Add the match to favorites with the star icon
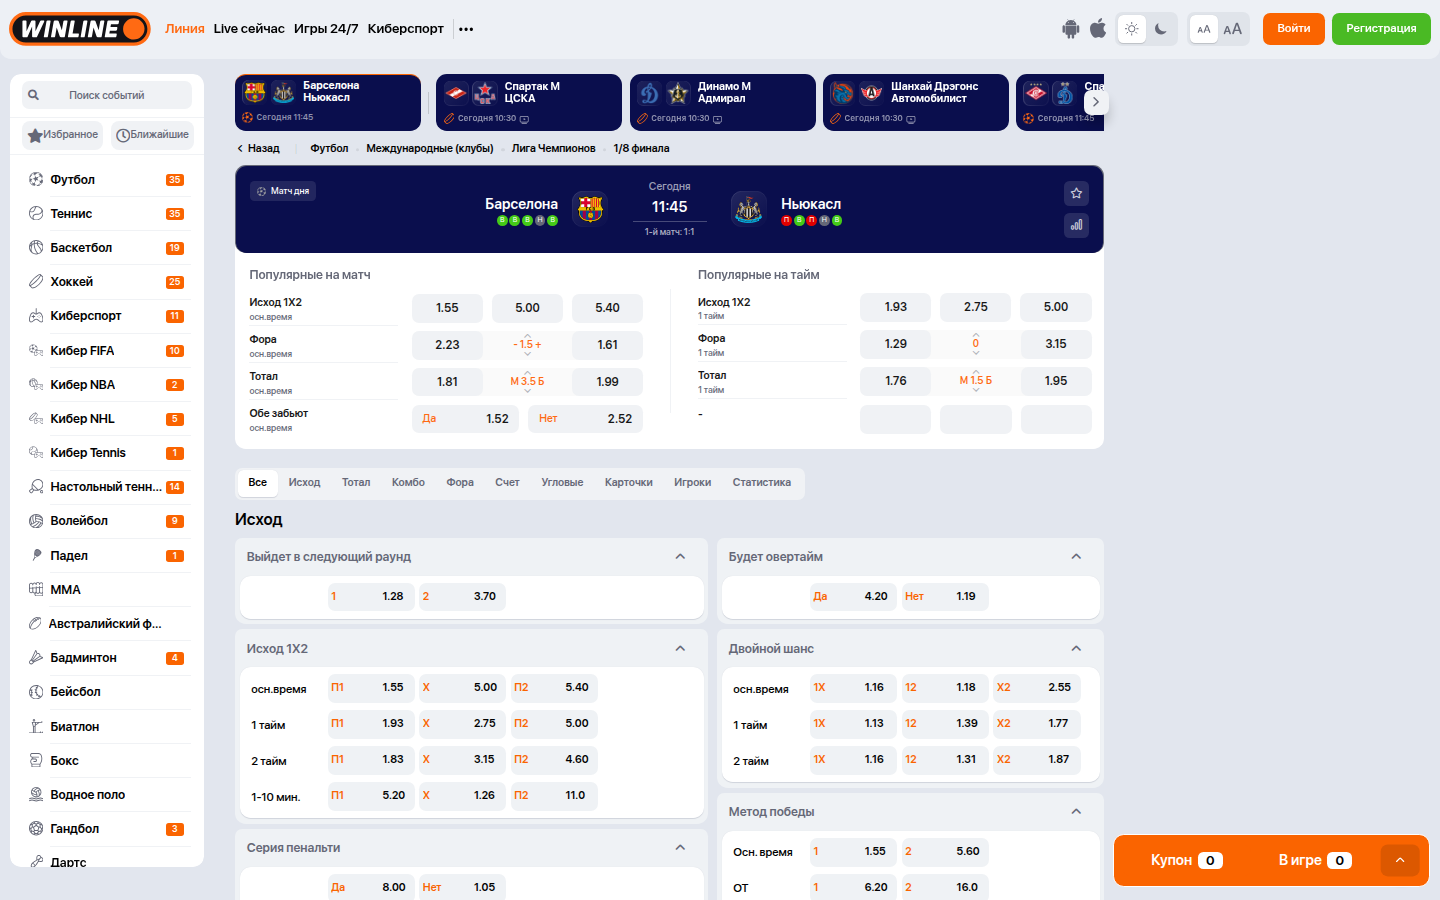This screenshot has width=1440, height=900. click(1076, 193)
